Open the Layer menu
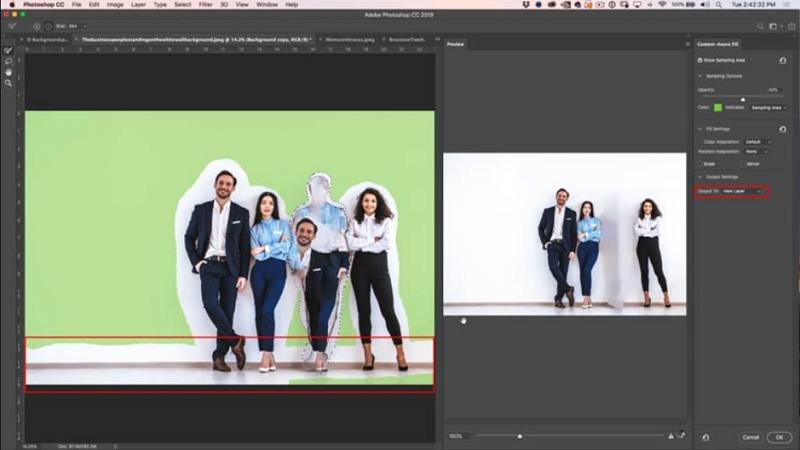Viewport: 800px width, 450px height. tap(138, 5)
